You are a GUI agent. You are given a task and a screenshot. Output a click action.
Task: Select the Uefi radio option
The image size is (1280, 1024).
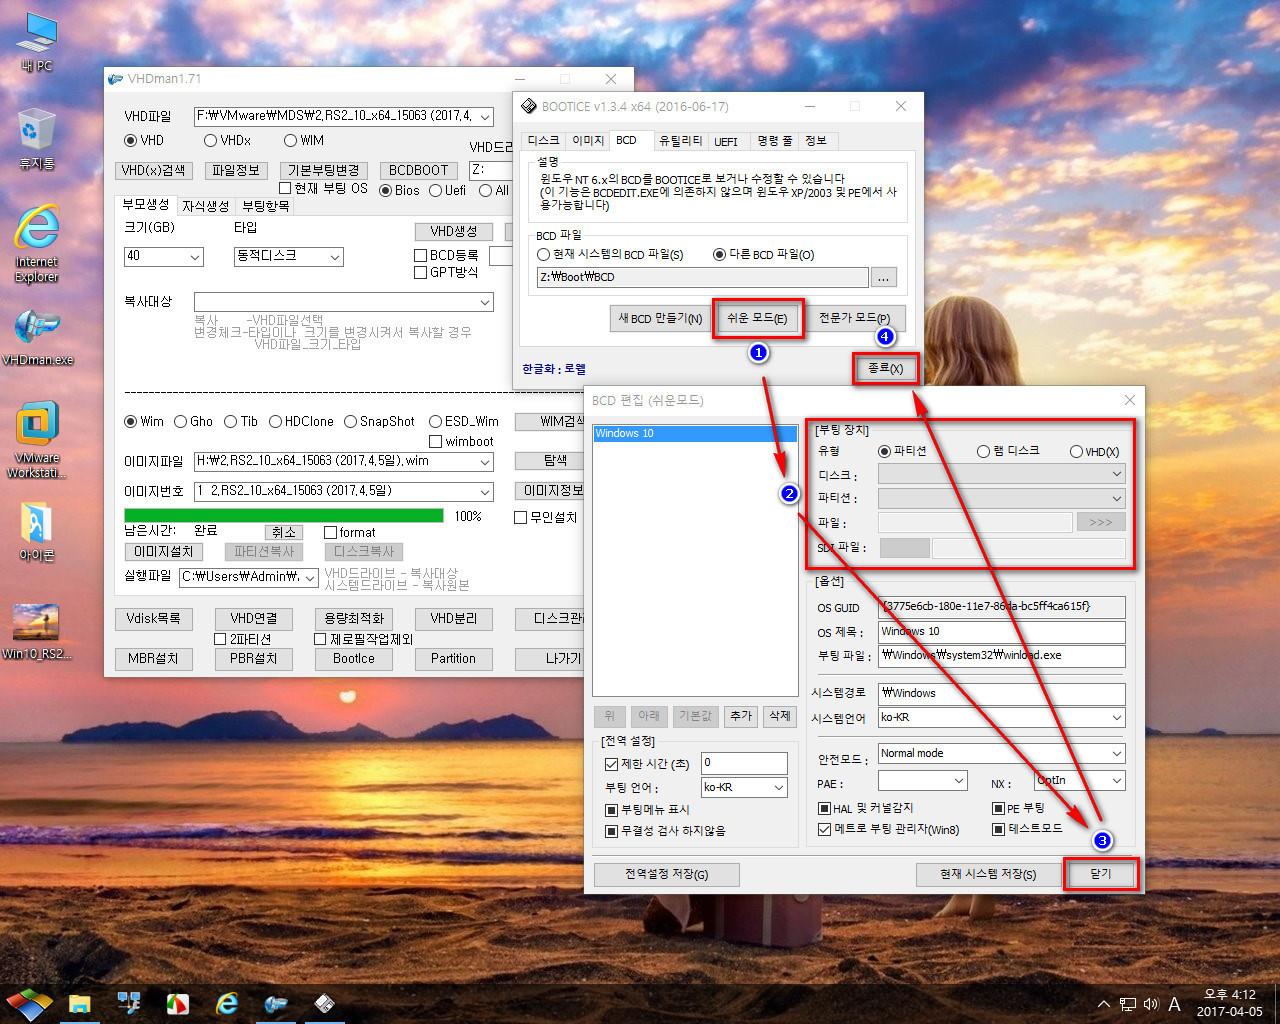click(x=436, y=191)
